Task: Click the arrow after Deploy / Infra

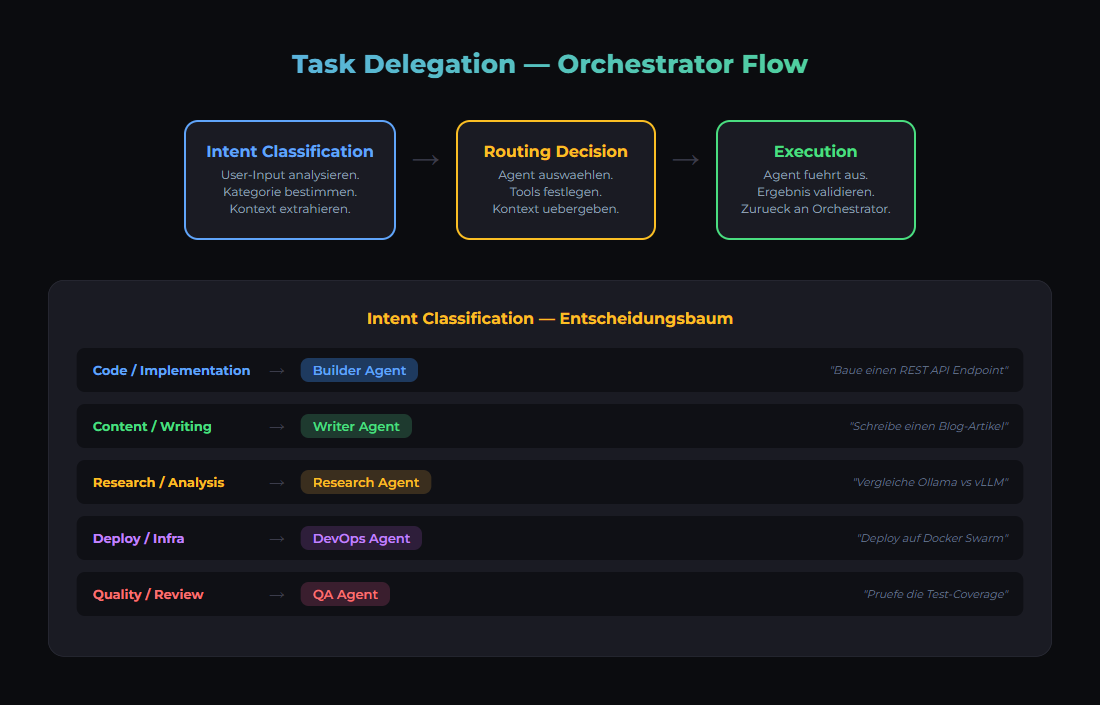Action: (276, 538)
